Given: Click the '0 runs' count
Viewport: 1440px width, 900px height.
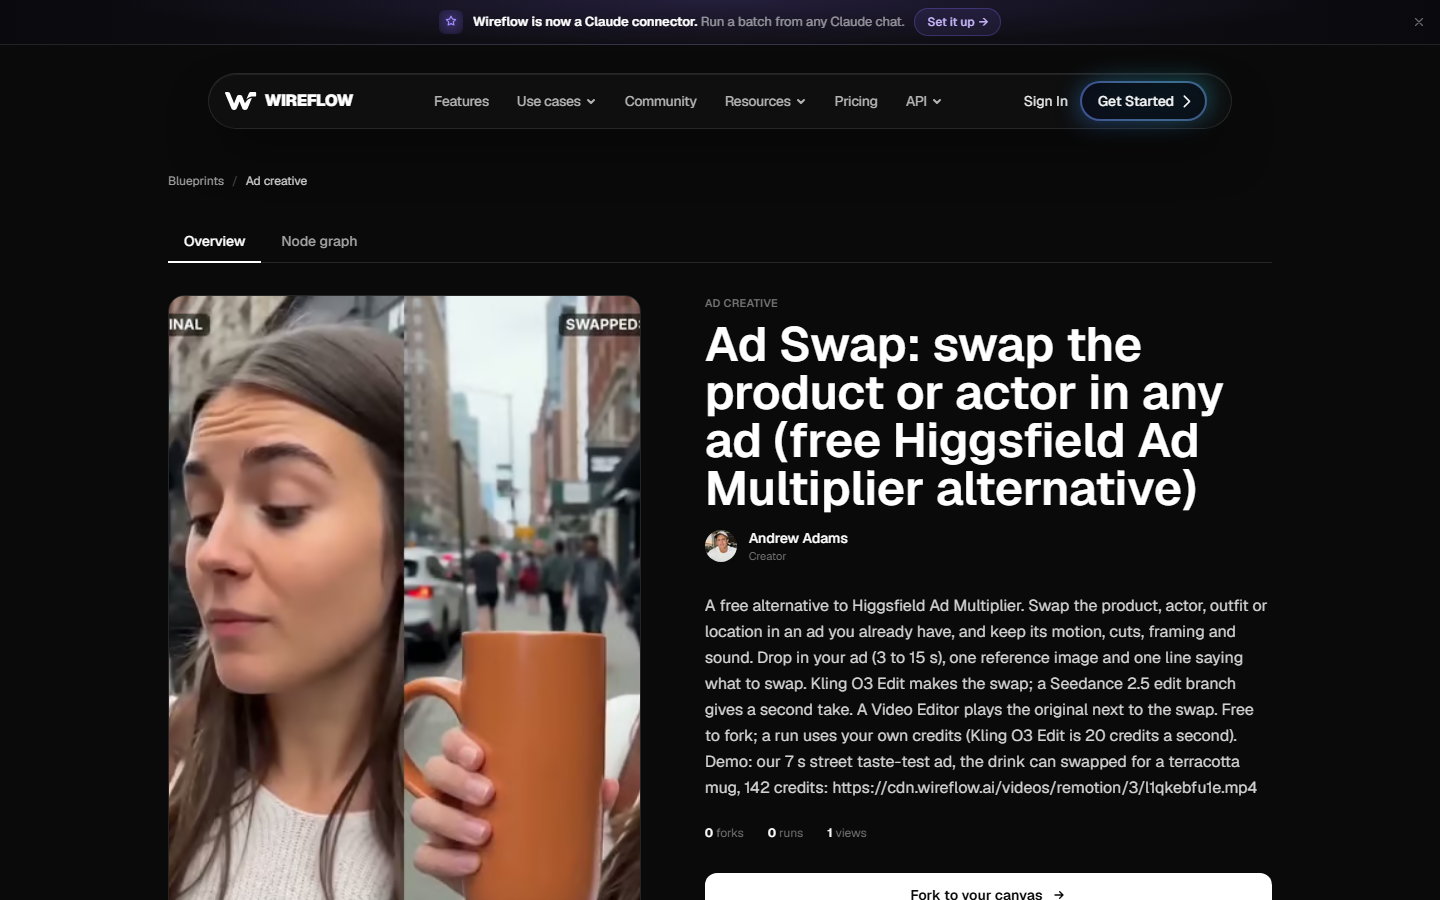Looking at the screenshot, I should click(x=785, y=833).
